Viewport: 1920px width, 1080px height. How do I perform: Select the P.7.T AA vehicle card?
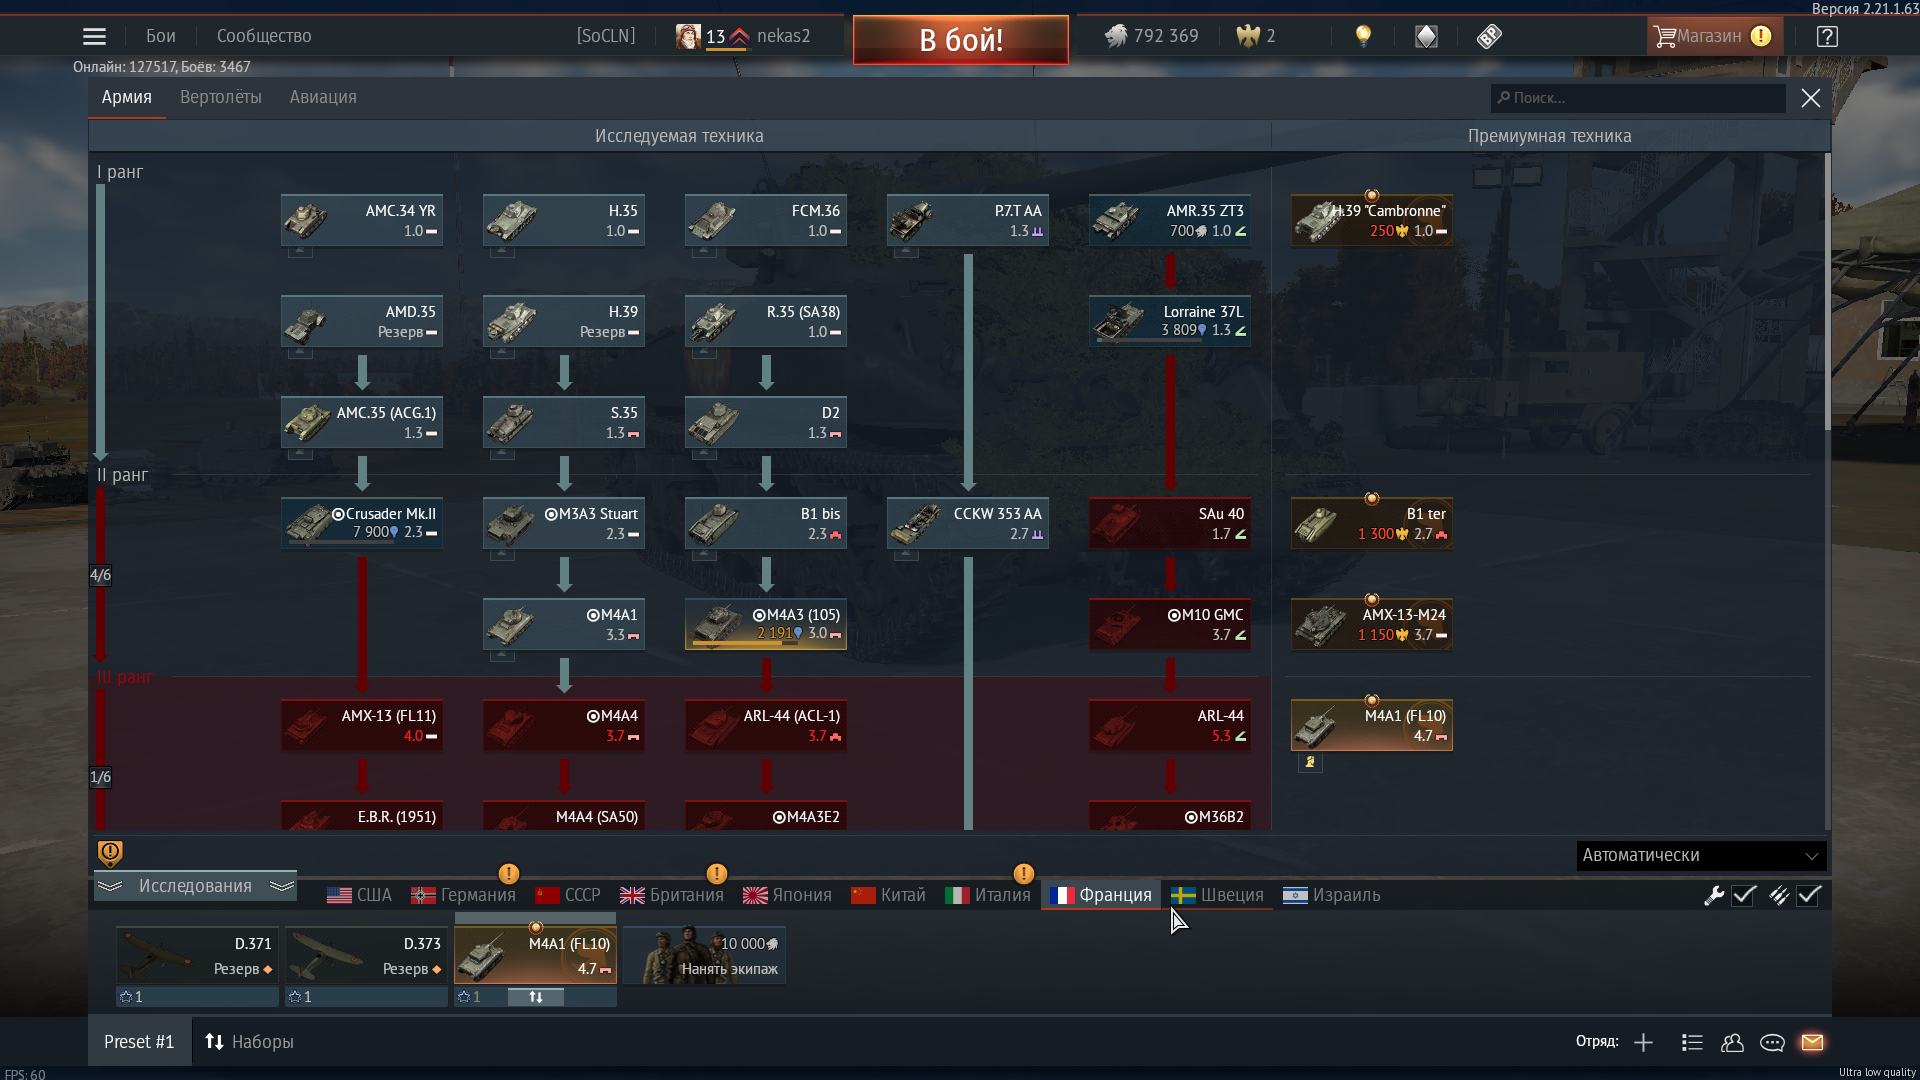(968, 220)
